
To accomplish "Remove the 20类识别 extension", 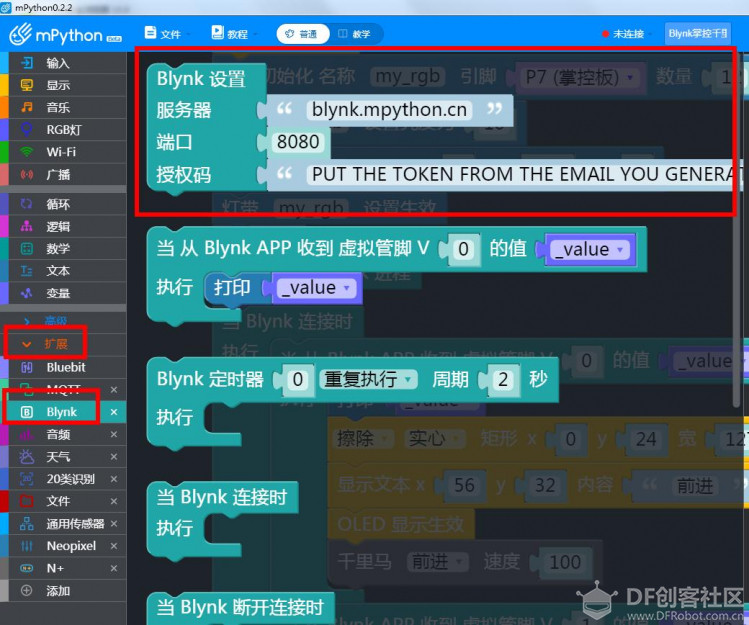I will tap(114, 479).
